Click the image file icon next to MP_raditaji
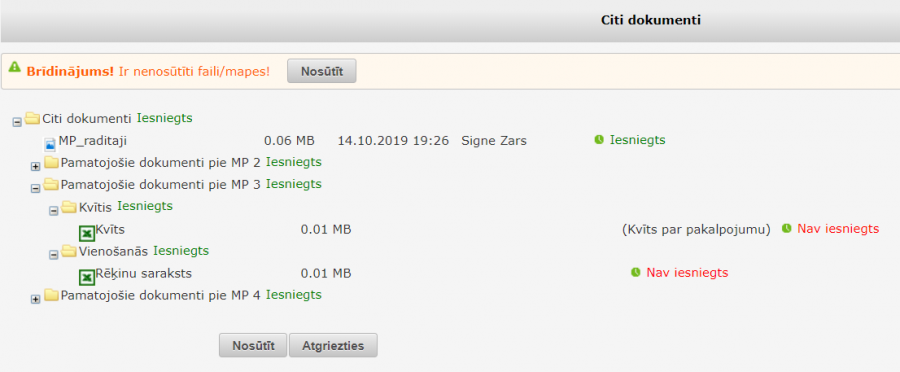Viewport: 900px width, 372px height. [x=50, y=144]
